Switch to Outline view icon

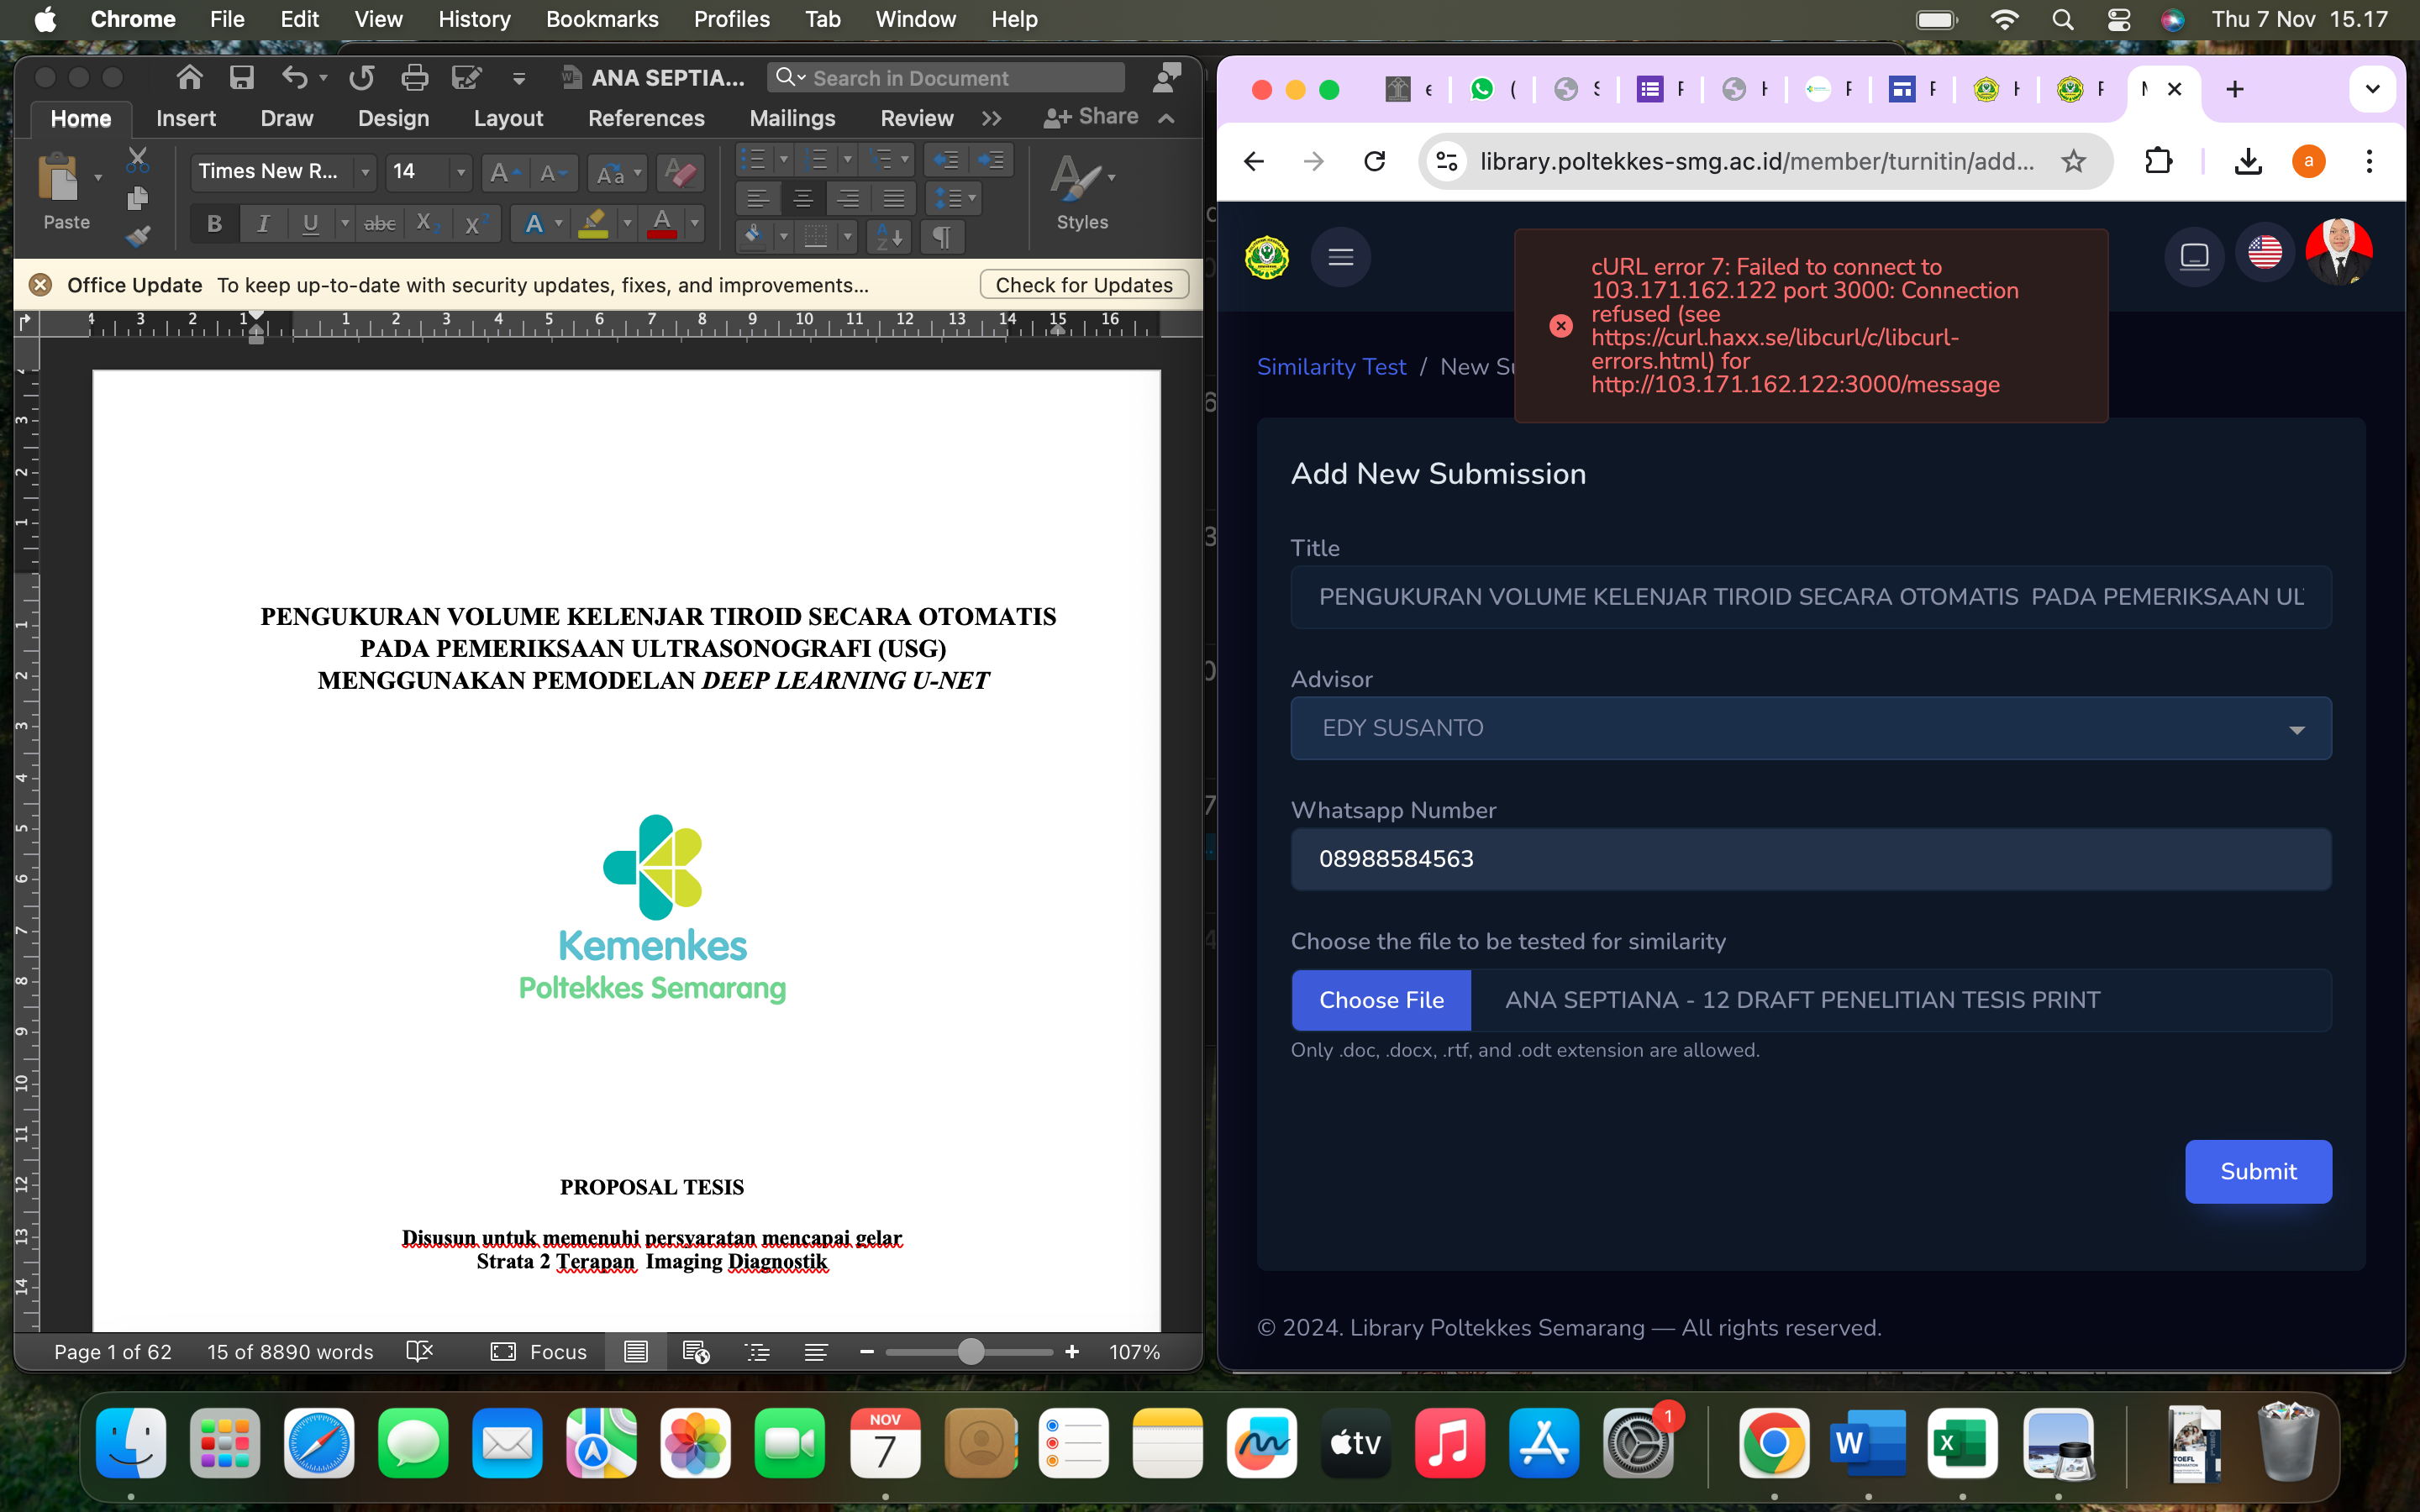tap(757, 1352)
